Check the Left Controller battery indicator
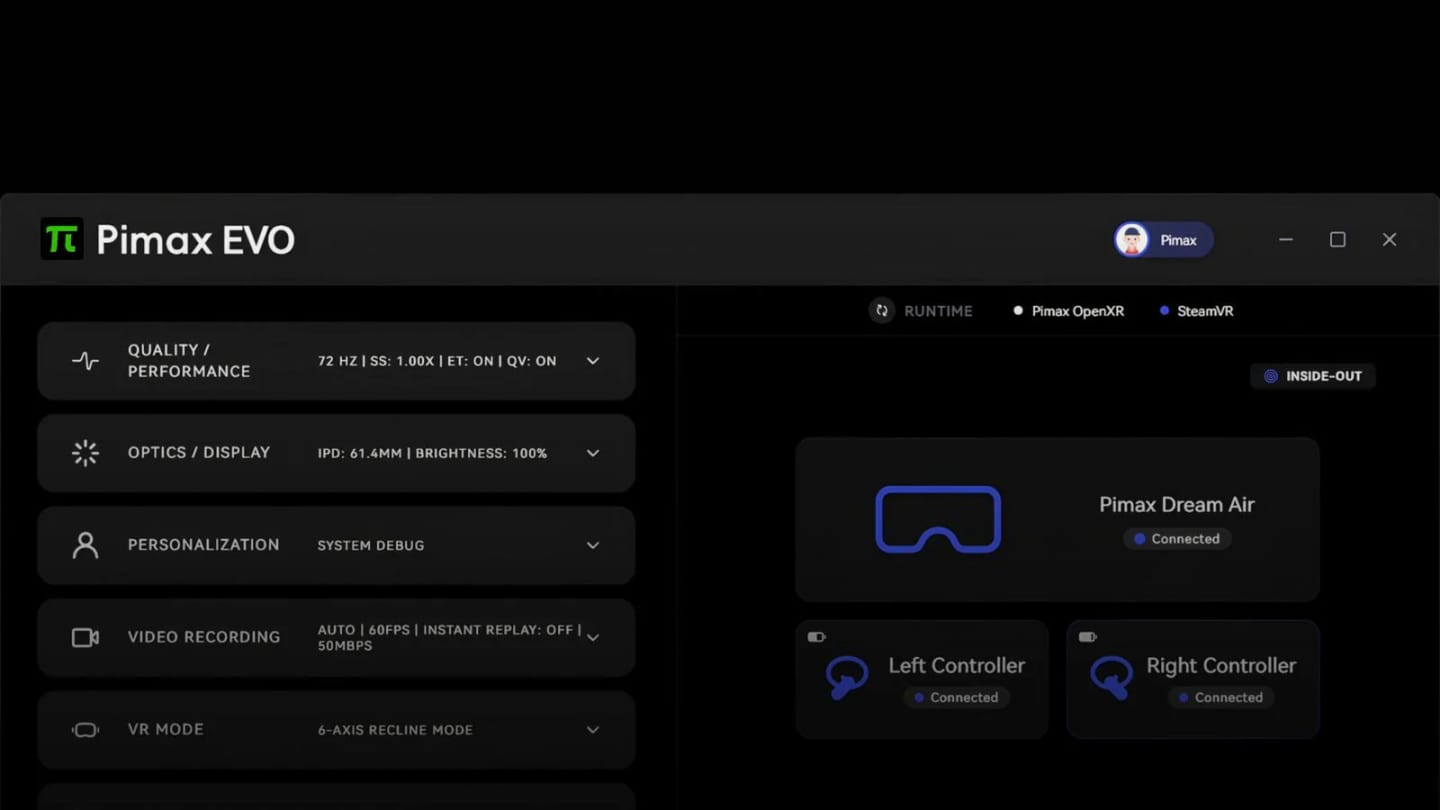This screenshot has height=810, width=1440. [816, 637]
